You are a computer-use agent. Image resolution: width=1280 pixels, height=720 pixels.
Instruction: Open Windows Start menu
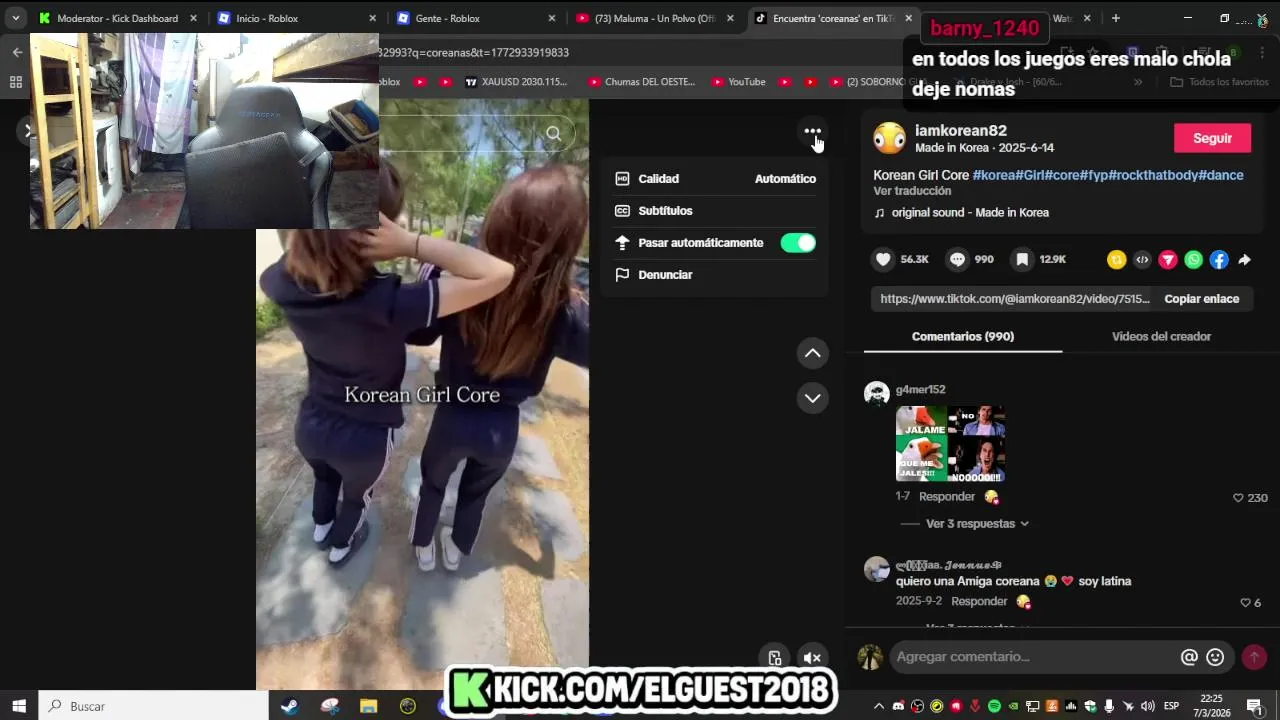19,706
